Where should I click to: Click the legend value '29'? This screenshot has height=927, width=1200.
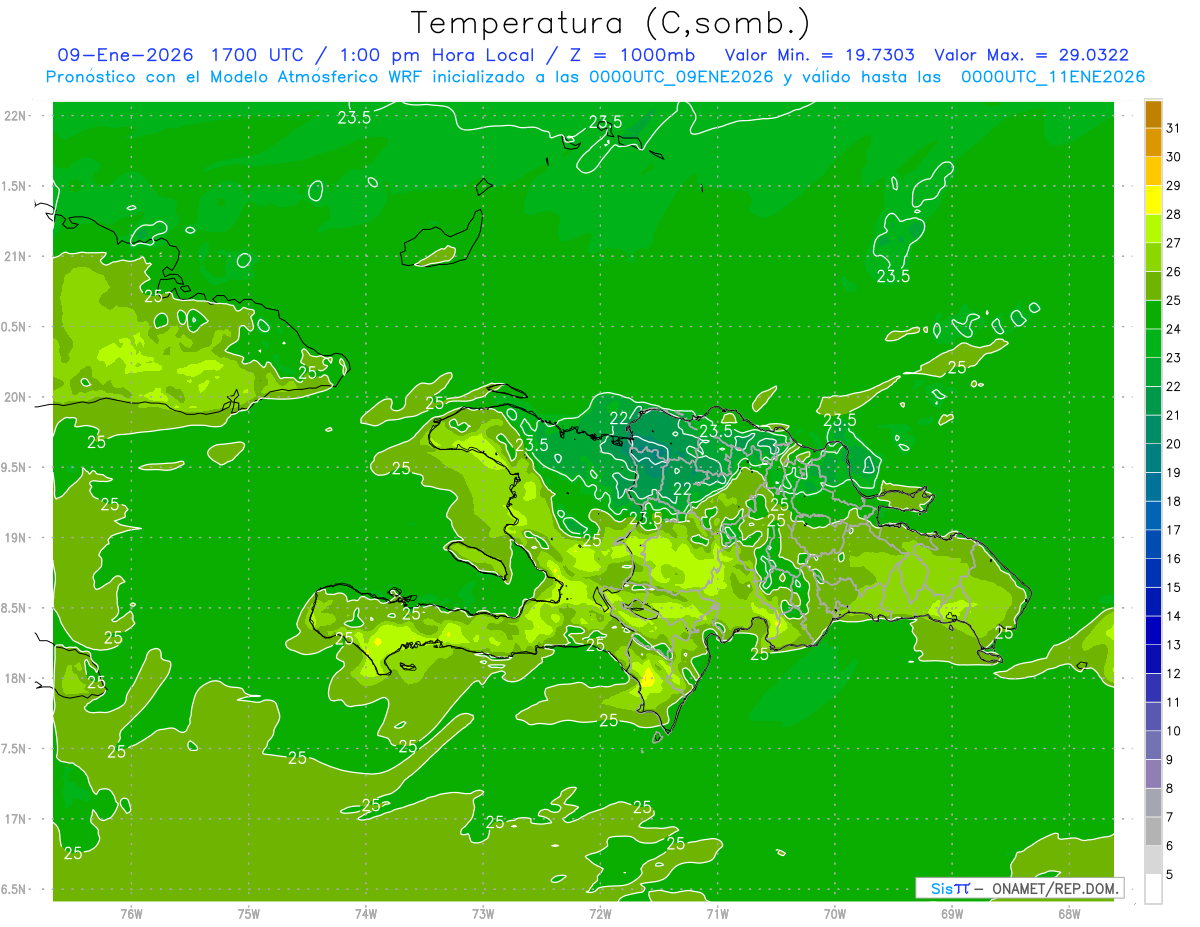coord(1174,185)
